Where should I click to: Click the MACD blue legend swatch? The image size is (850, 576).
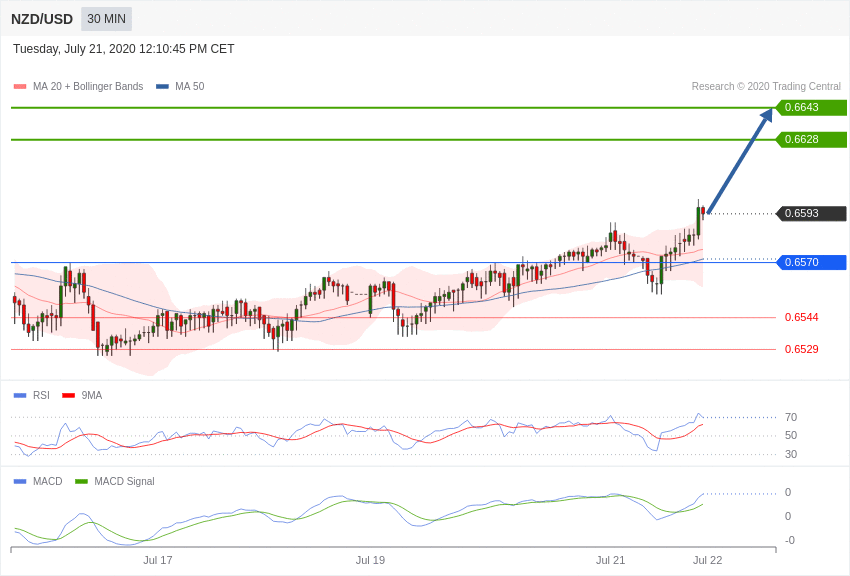pos(20,481)
